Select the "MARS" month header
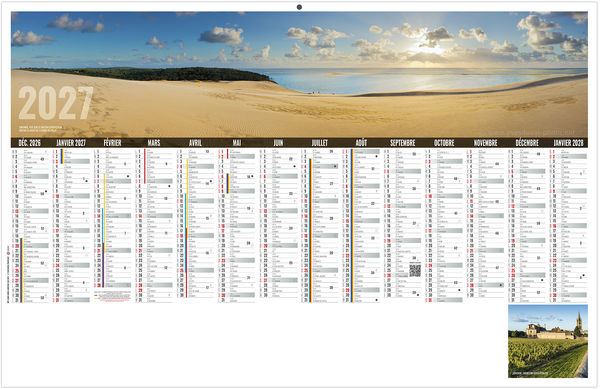The width and height of the screenshot is (600, 389). coord(154,143)
